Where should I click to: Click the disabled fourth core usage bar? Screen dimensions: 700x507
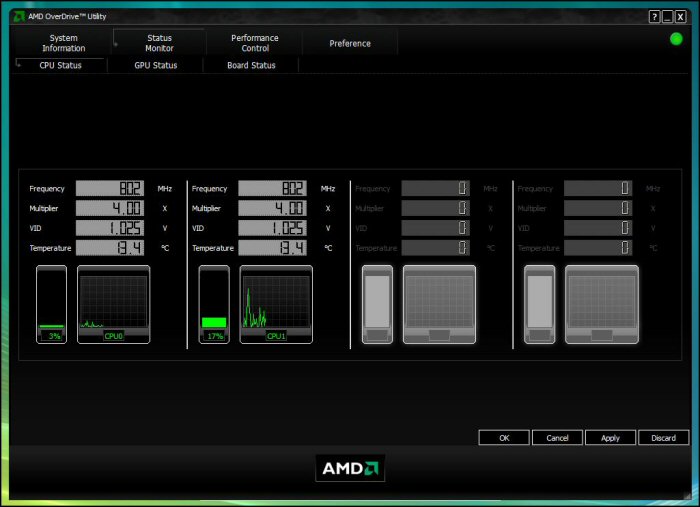540,304
